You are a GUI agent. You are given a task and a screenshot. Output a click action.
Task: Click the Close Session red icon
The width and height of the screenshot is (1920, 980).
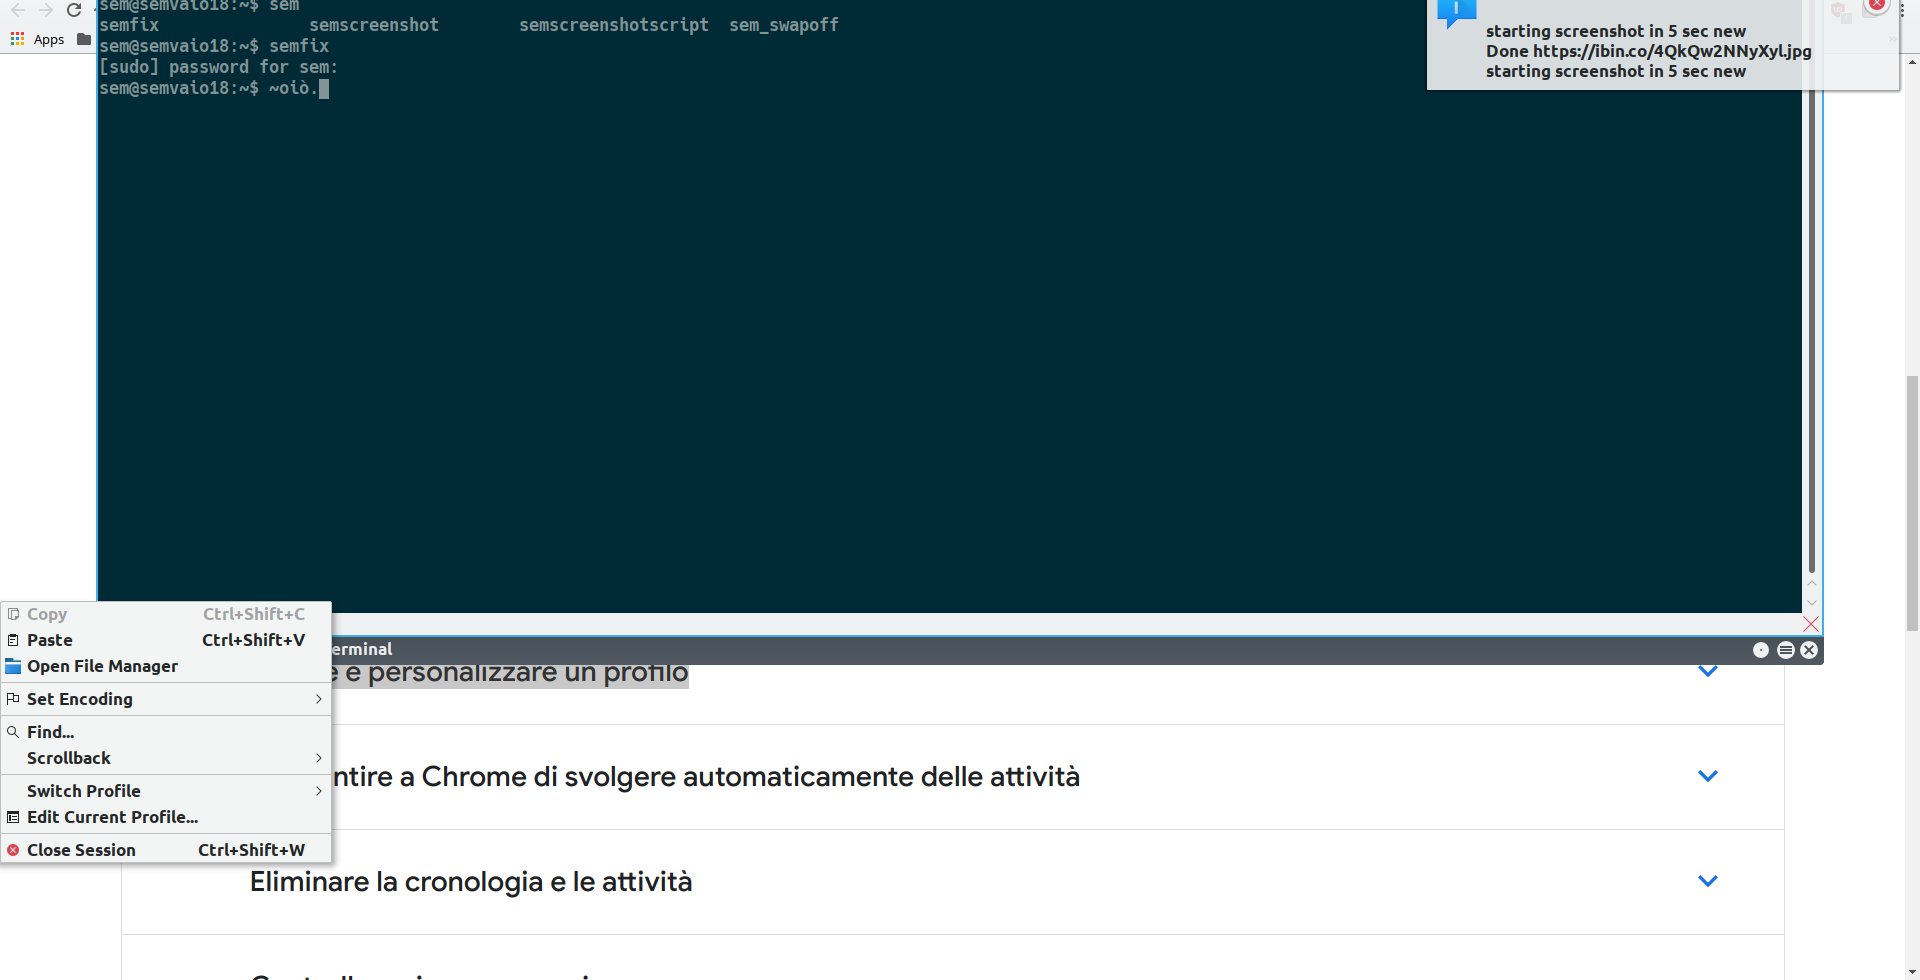[x=13, y=850]
